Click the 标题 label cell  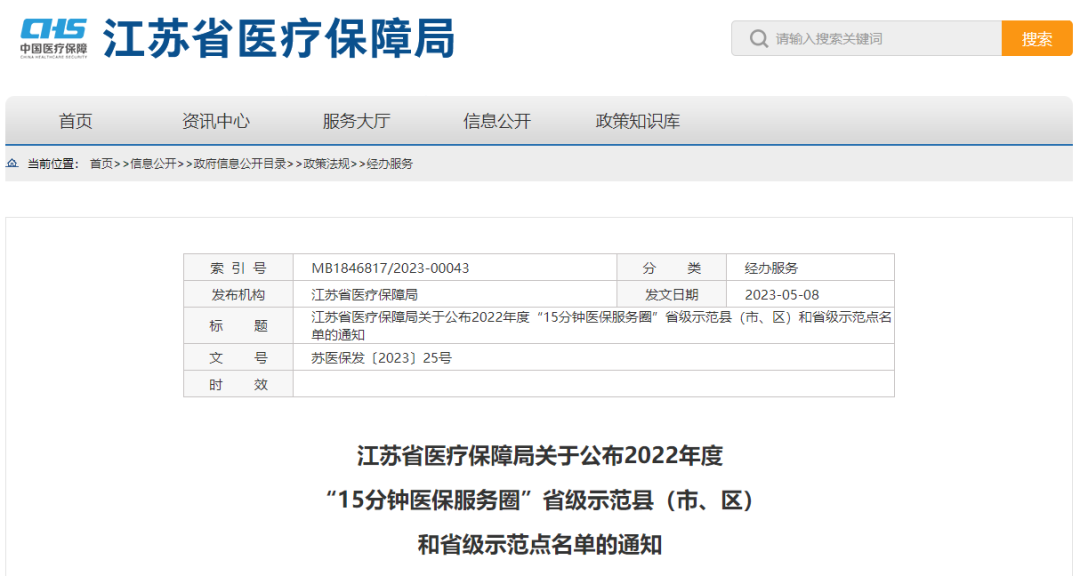point(238,325)
